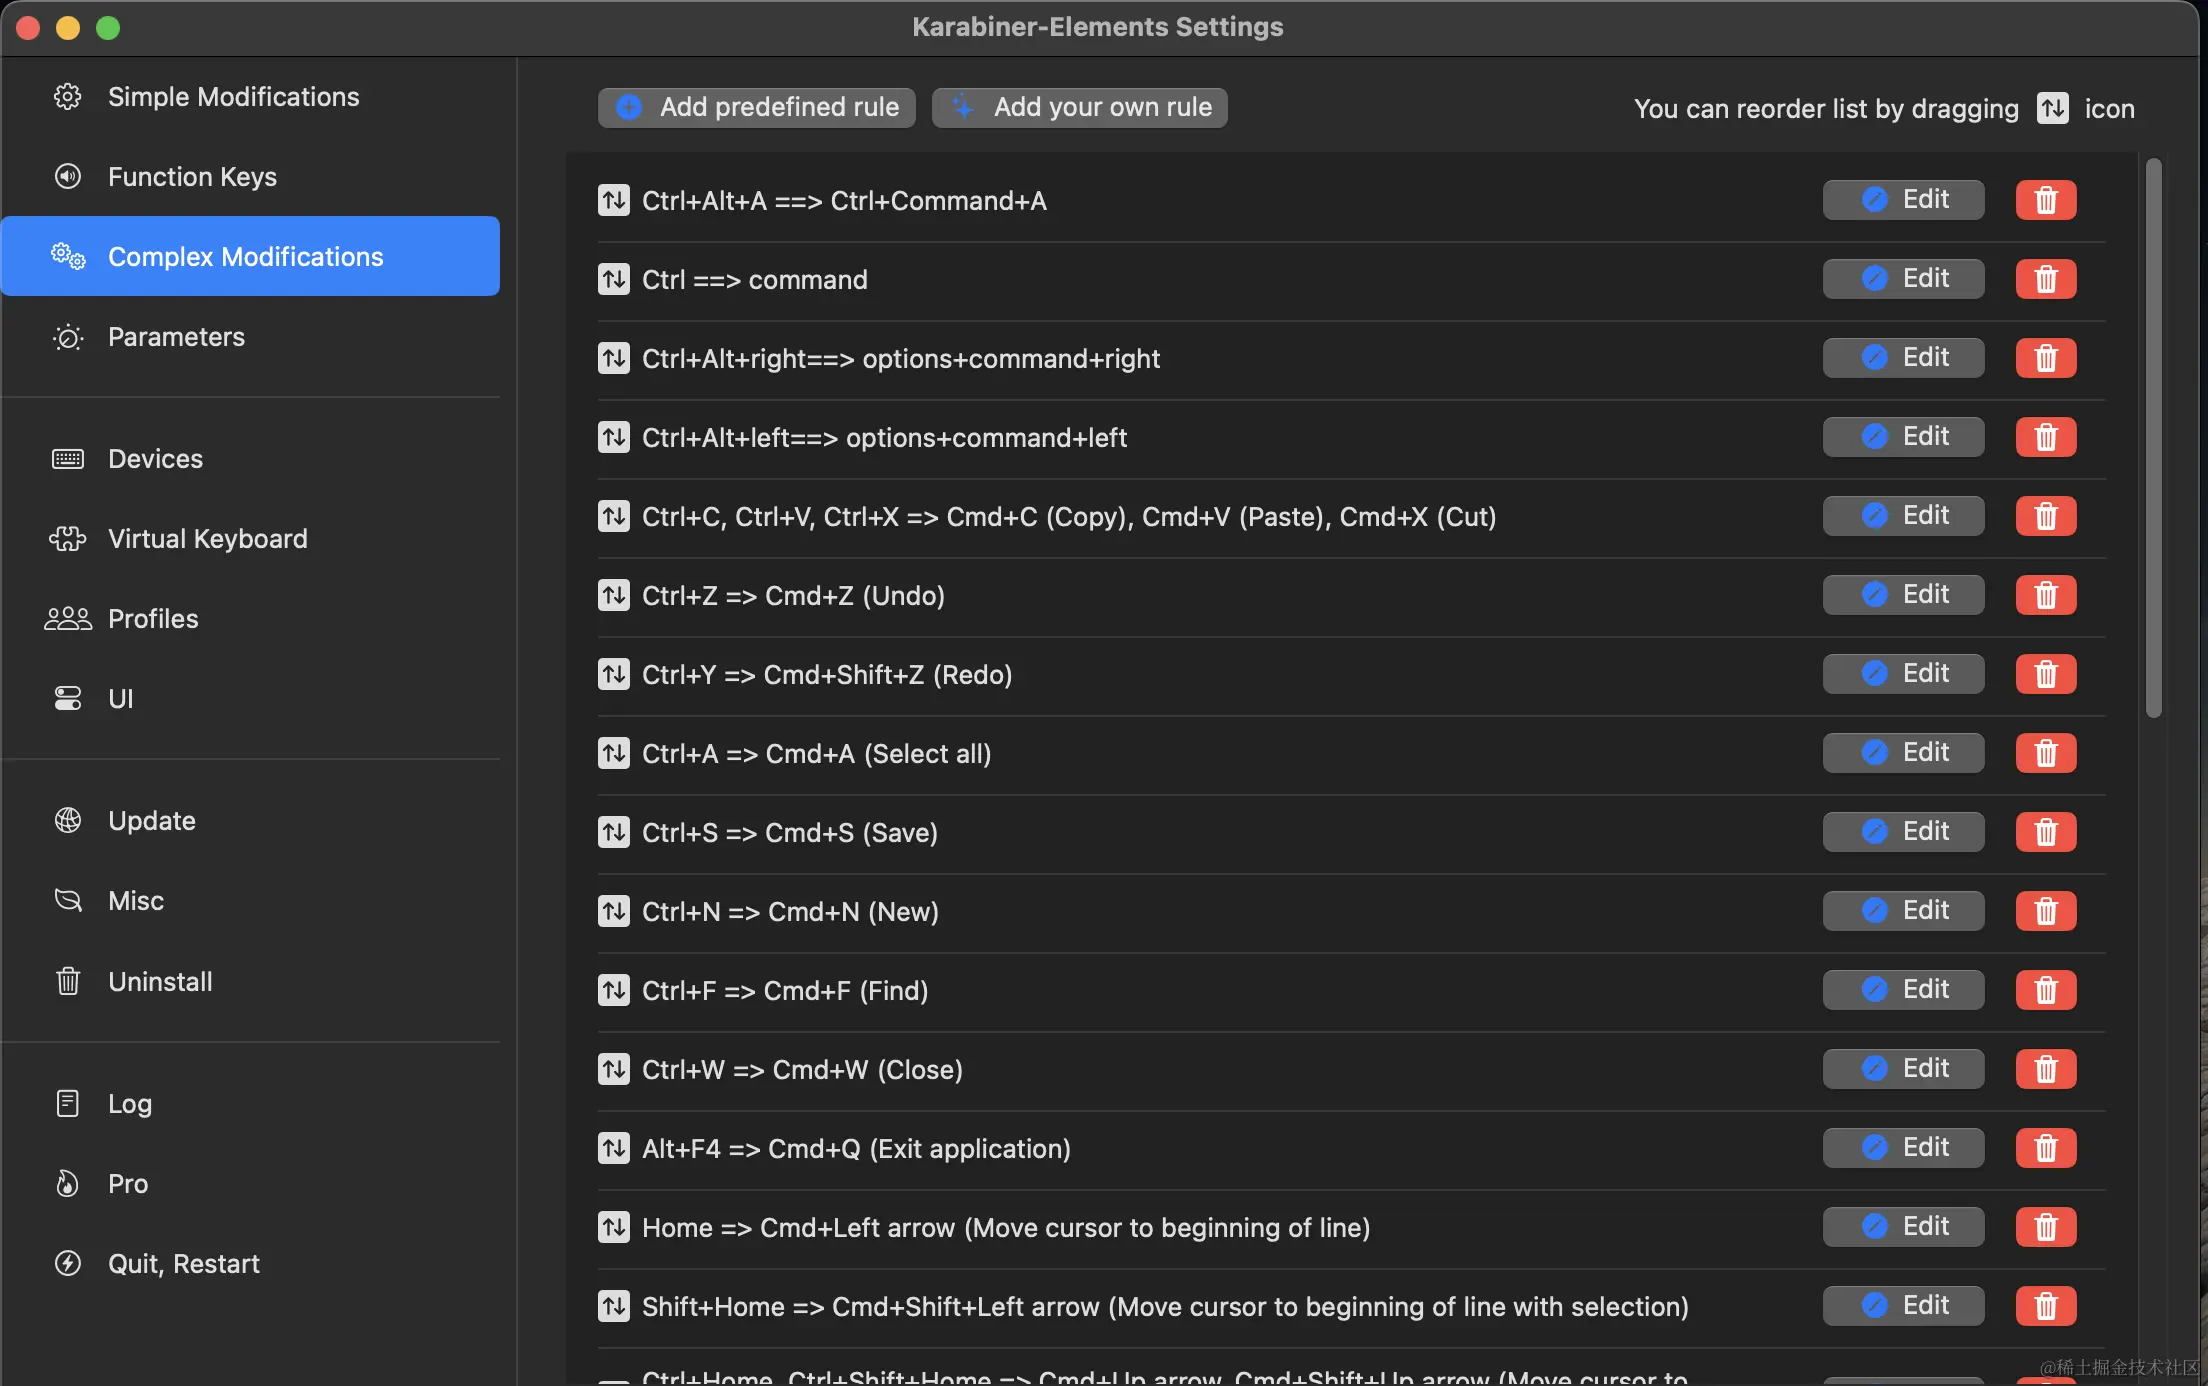
Task: Select the Quit, Restart sidebar item
Action: (183, 1264)
